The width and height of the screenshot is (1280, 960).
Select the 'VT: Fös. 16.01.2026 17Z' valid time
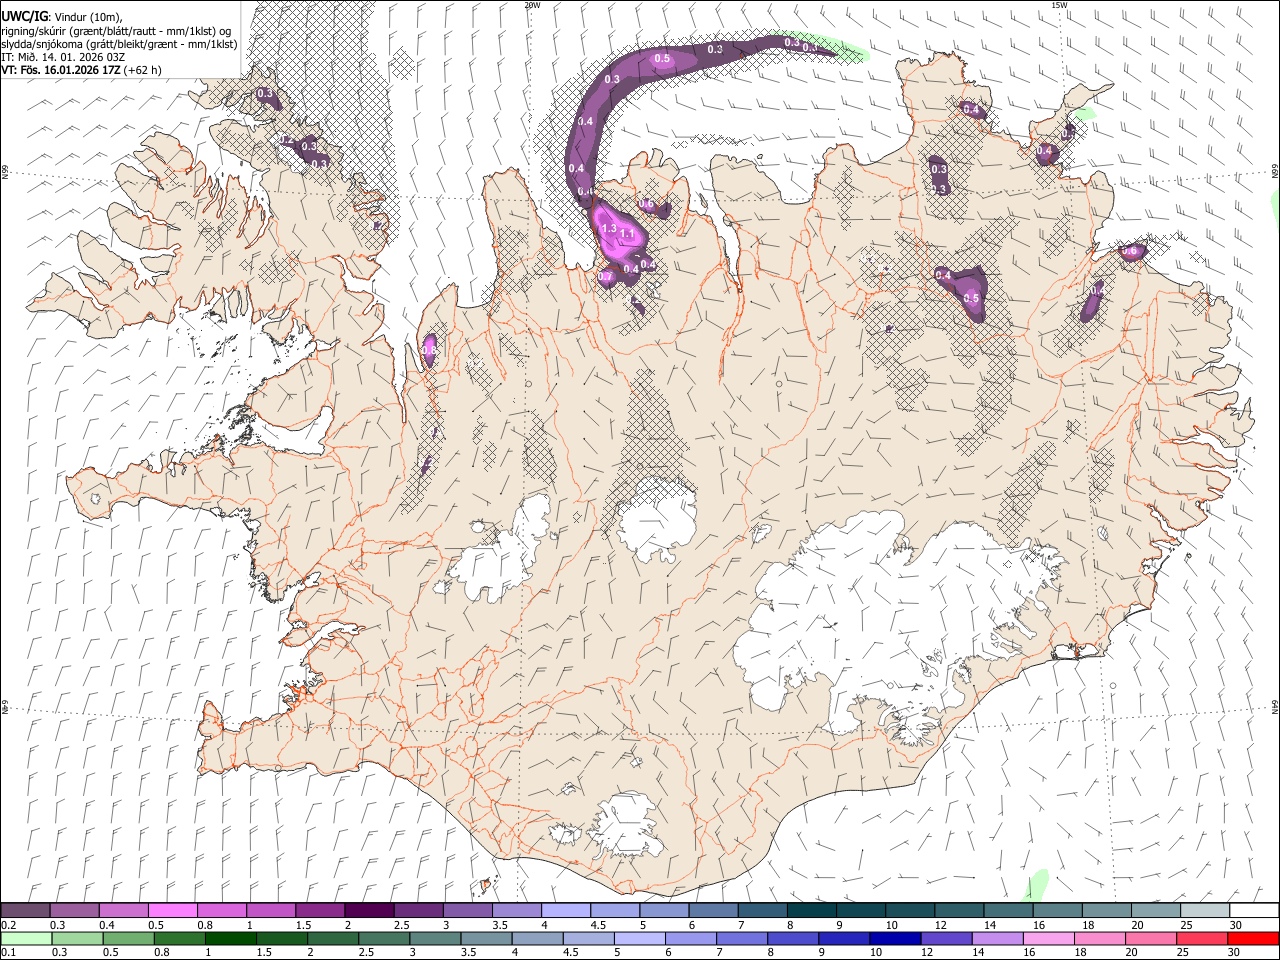[60, 70]
